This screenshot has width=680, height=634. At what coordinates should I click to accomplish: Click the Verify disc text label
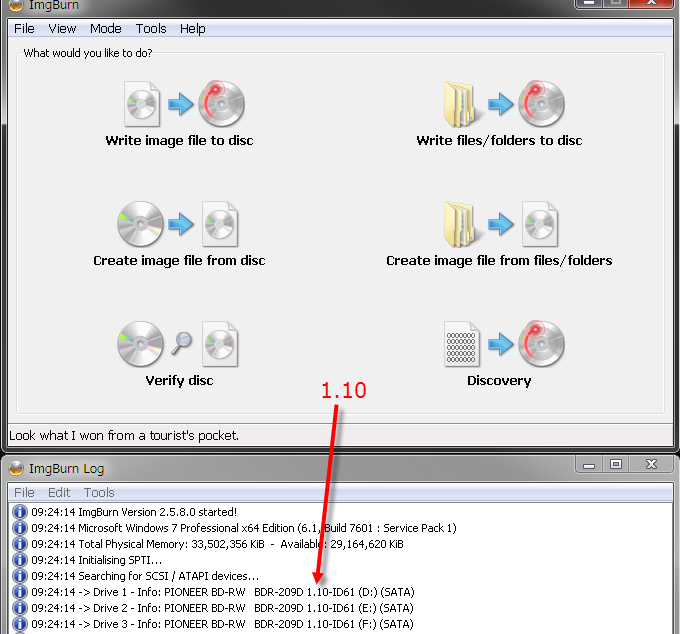point(179,381)
